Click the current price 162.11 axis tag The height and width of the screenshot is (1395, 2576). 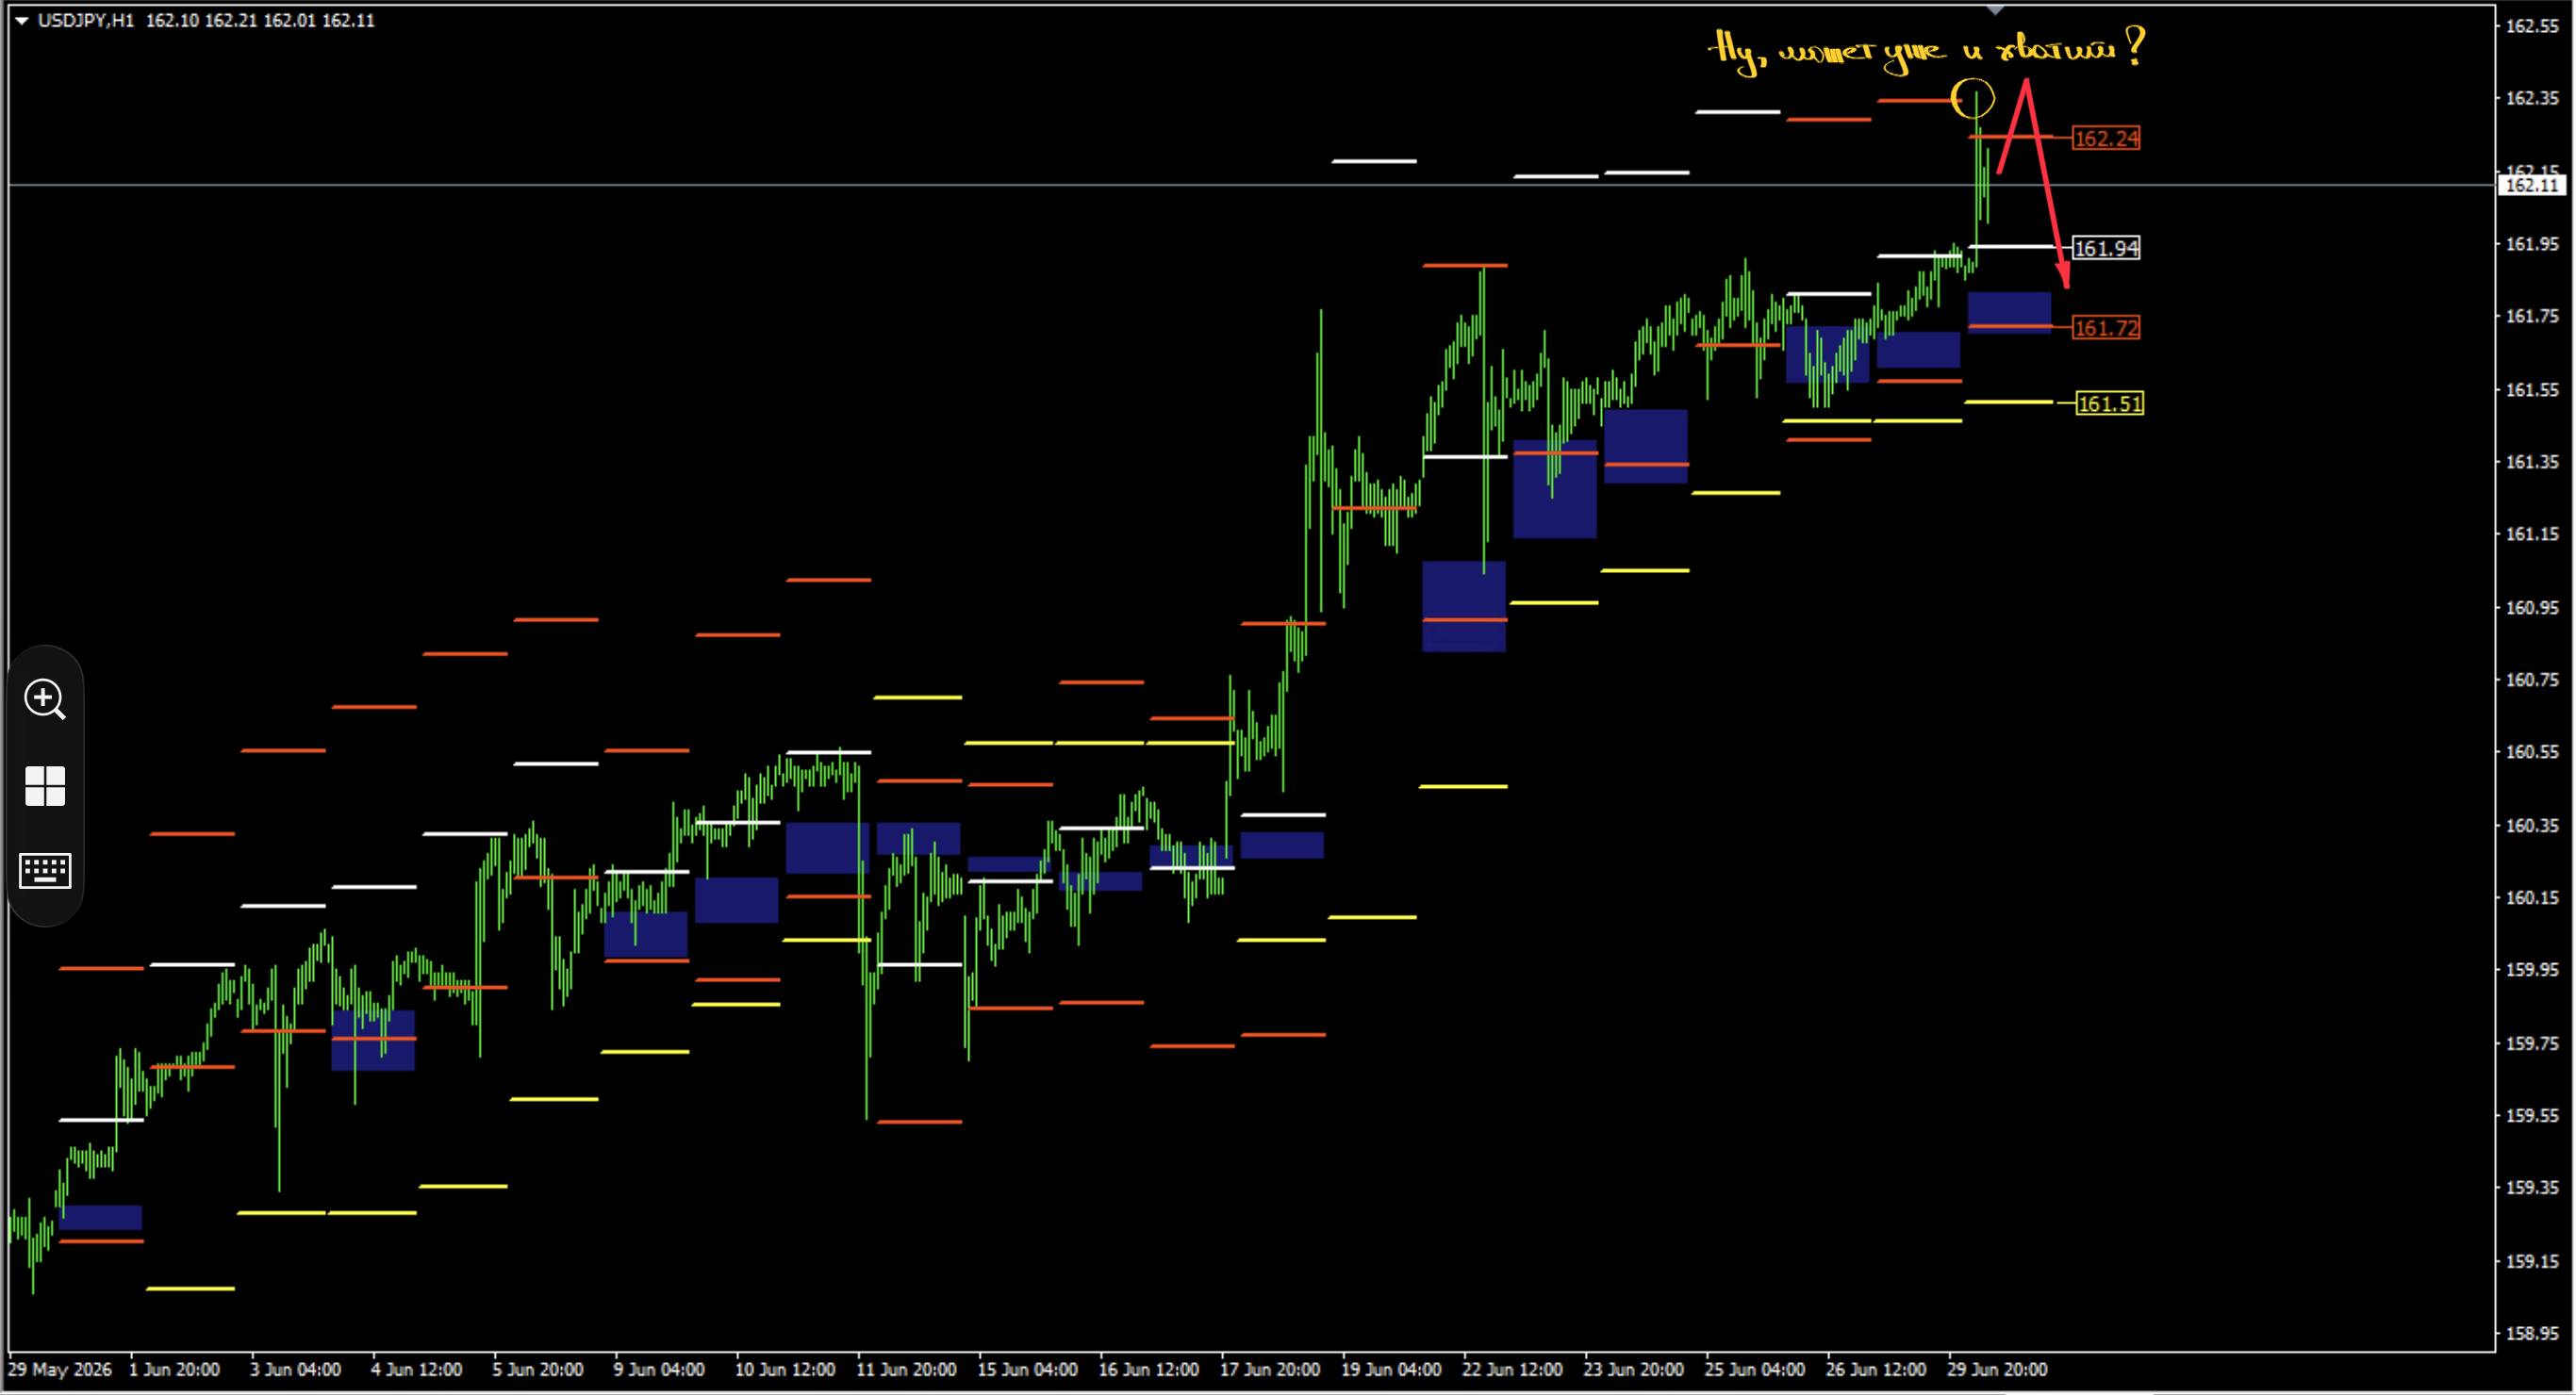click(2532, 185)
